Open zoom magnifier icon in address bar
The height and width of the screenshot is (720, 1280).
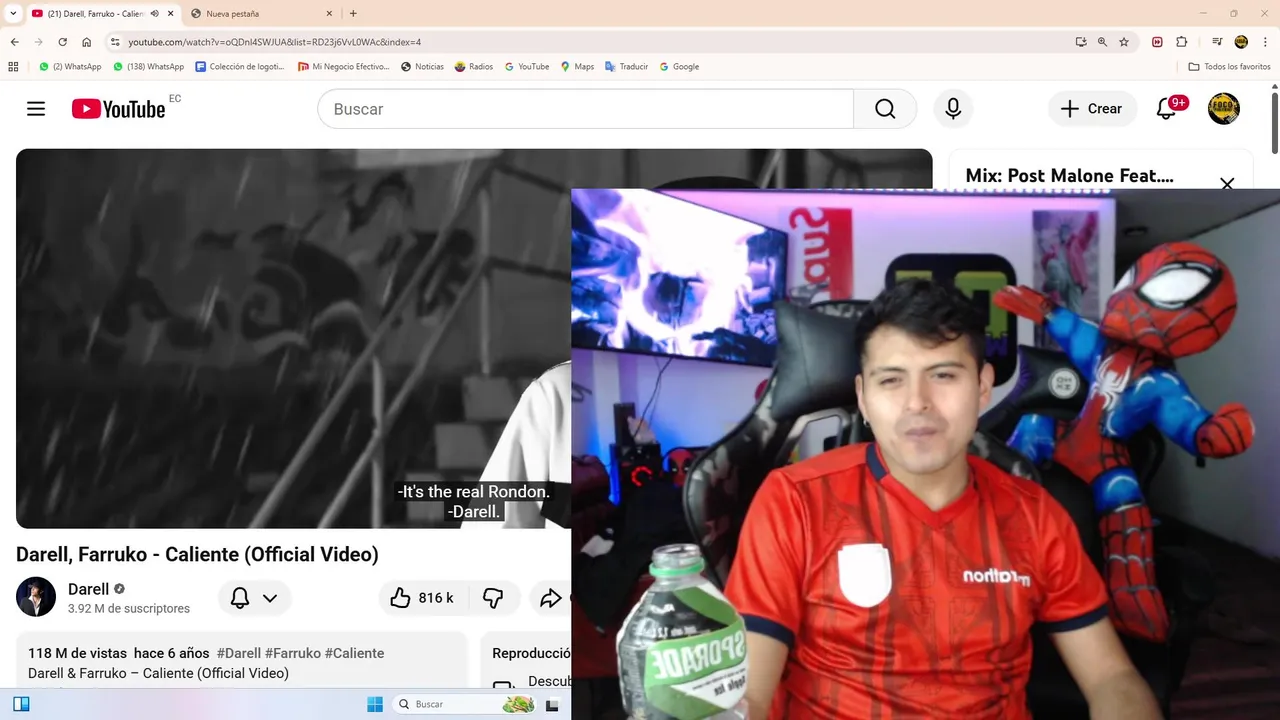tap(1102, 42)
